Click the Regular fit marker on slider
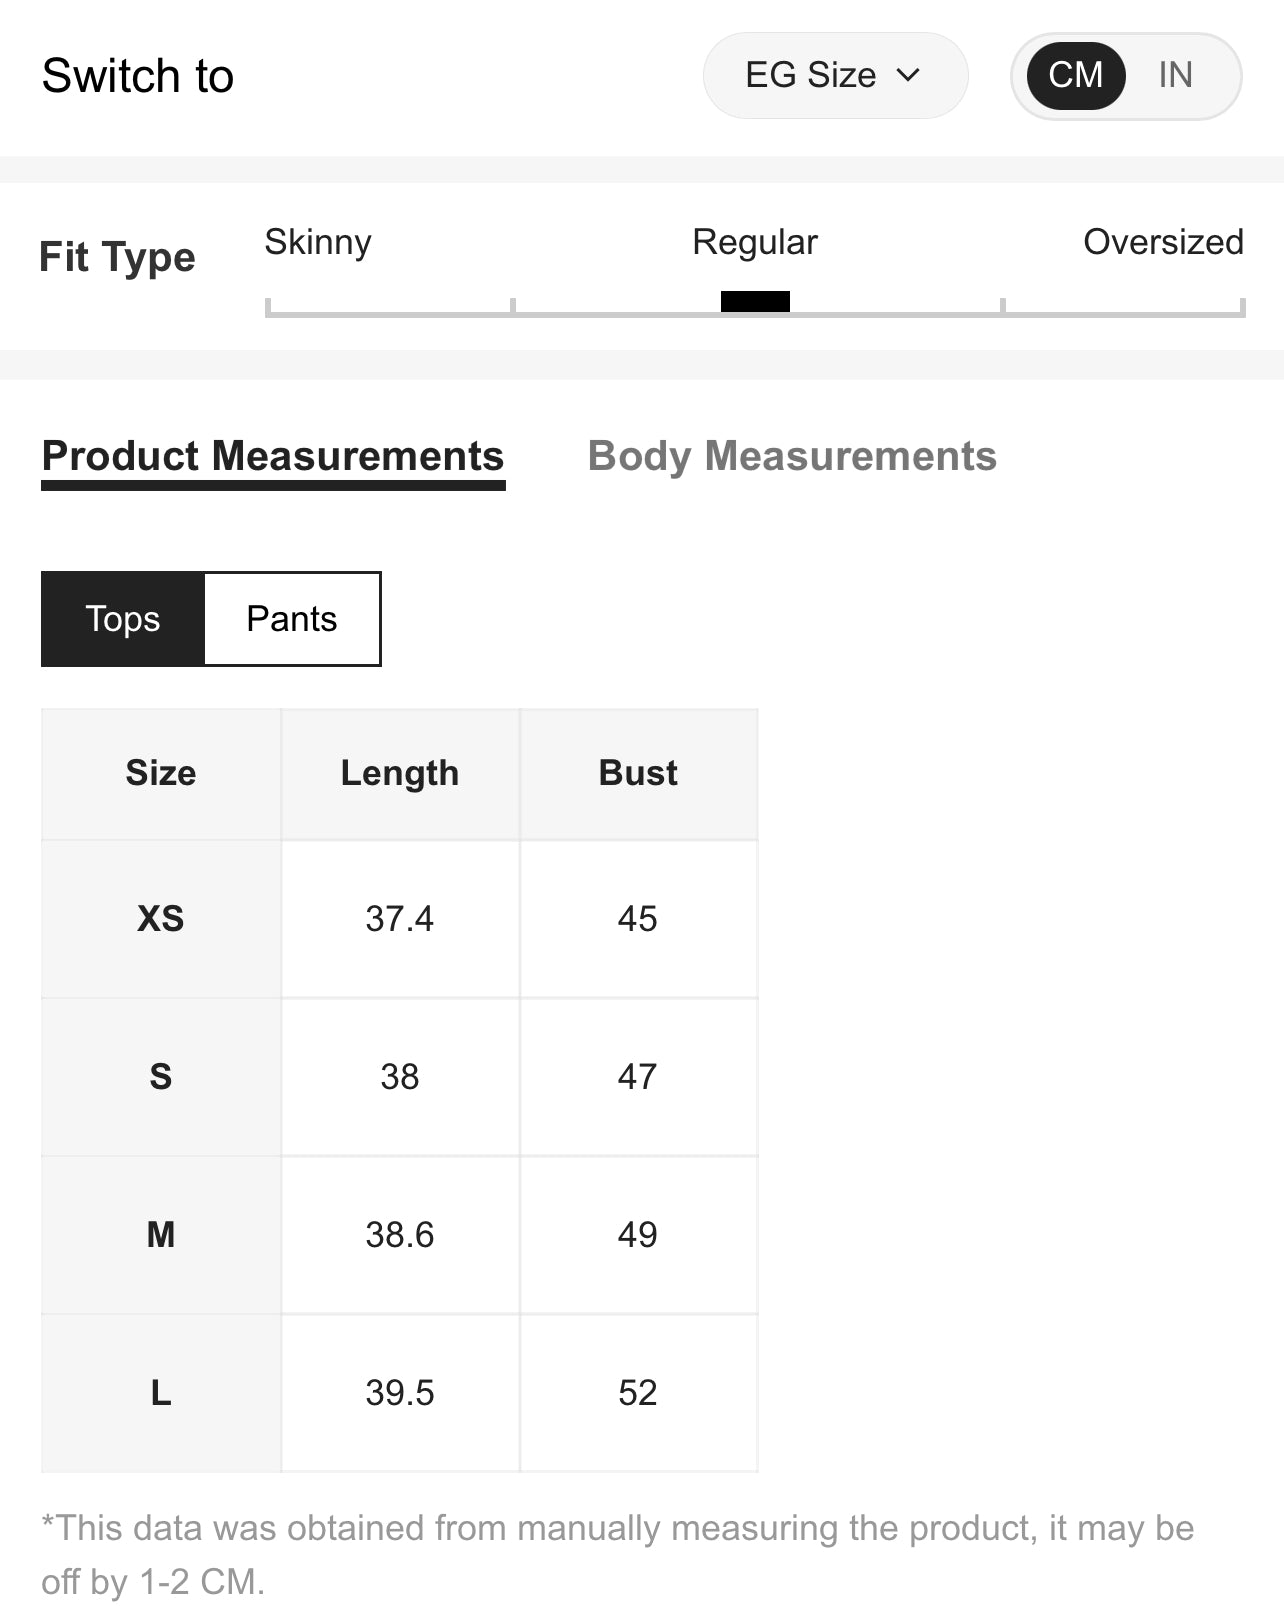1284x1624 pixels. 755,301
